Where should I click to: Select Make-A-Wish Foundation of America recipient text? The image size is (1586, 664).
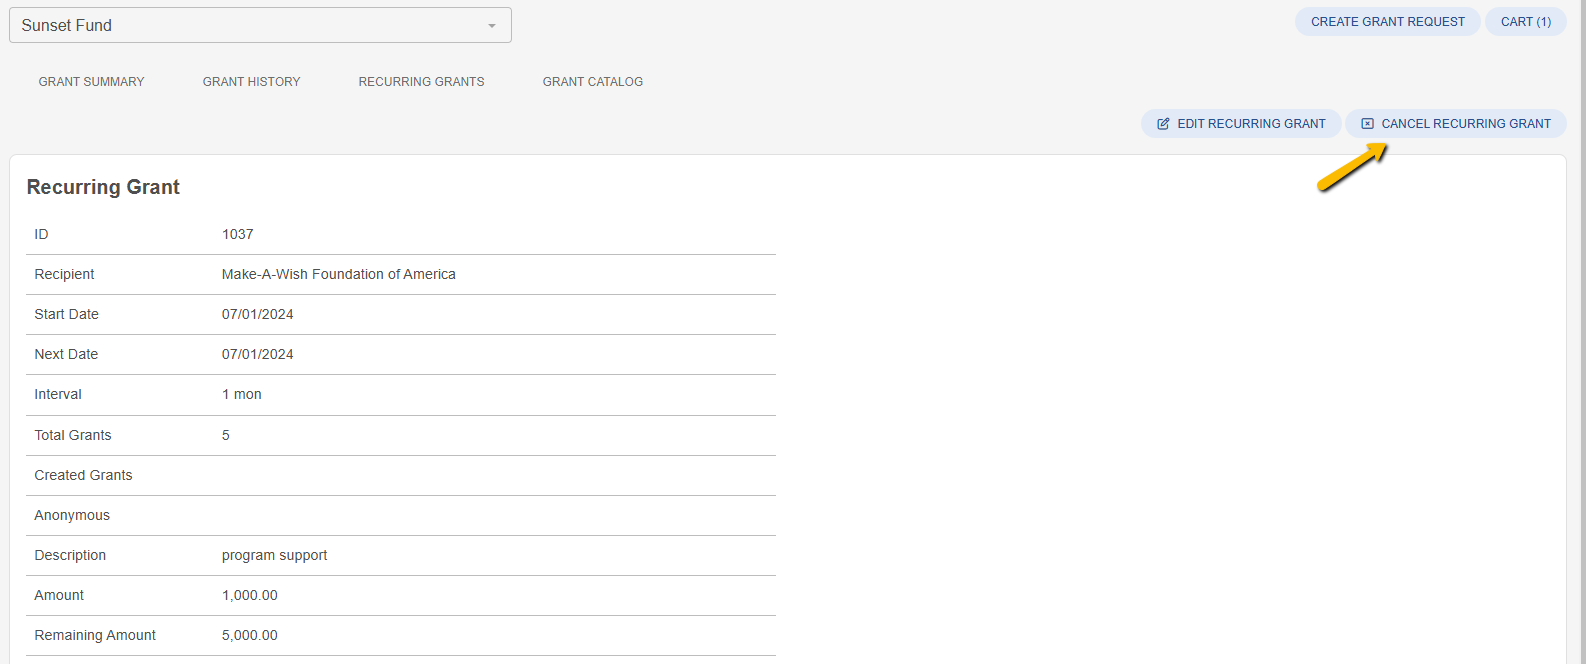pos(339,274)
